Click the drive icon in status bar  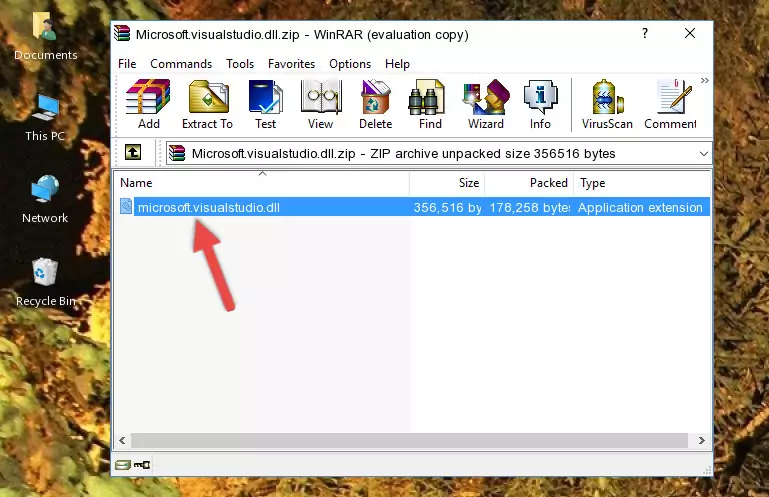tap(123, 465)
